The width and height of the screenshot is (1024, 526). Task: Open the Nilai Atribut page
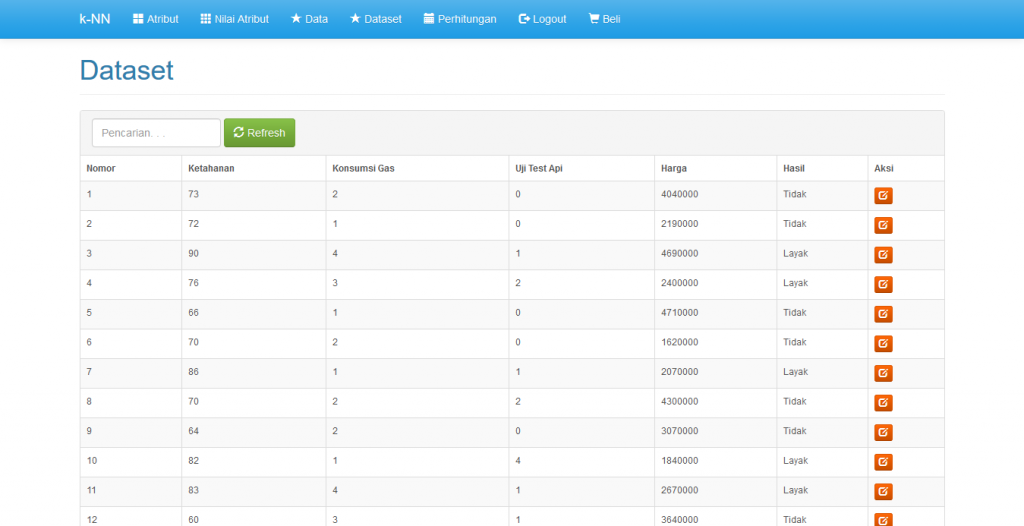click(234, 19)
